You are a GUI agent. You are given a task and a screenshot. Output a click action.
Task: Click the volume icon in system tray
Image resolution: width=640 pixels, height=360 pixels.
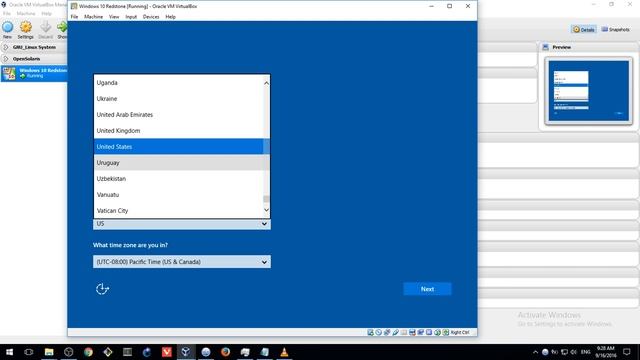[x=573, y=352]
